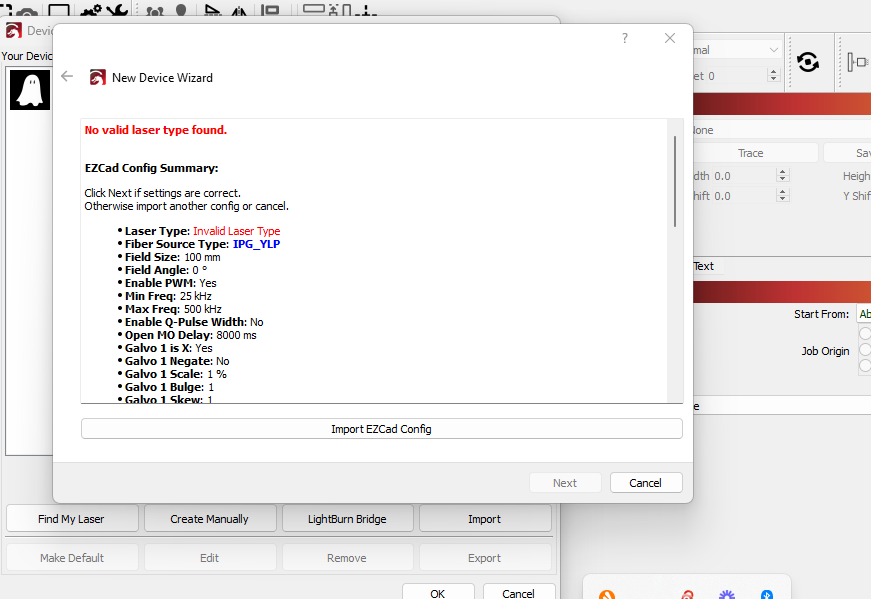Viewport: 871px width, 599px height.
Task: Increase the X Shift 0.0 stepper
Action: click(782, 192)
